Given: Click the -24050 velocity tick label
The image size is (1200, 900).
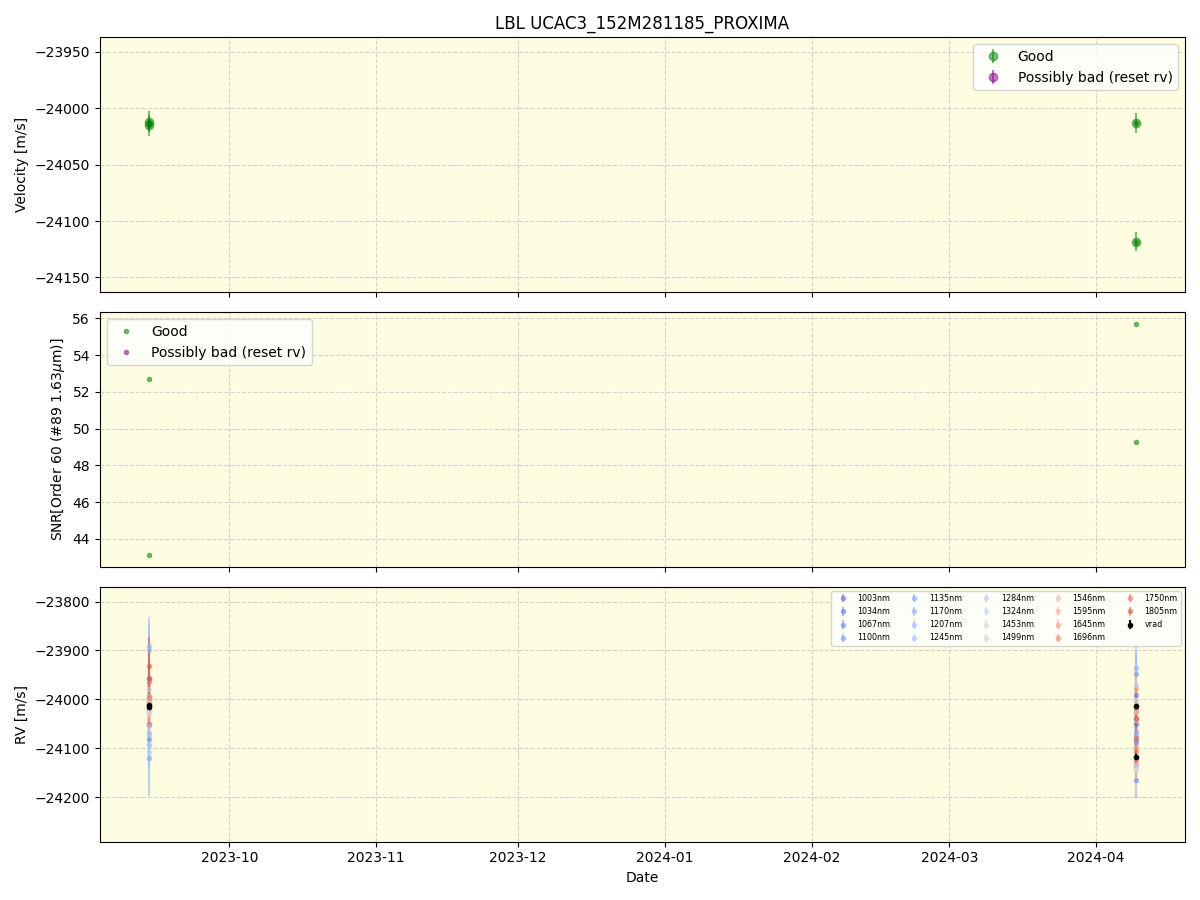Looking at the screenshot, I should [x=64, y=165].
